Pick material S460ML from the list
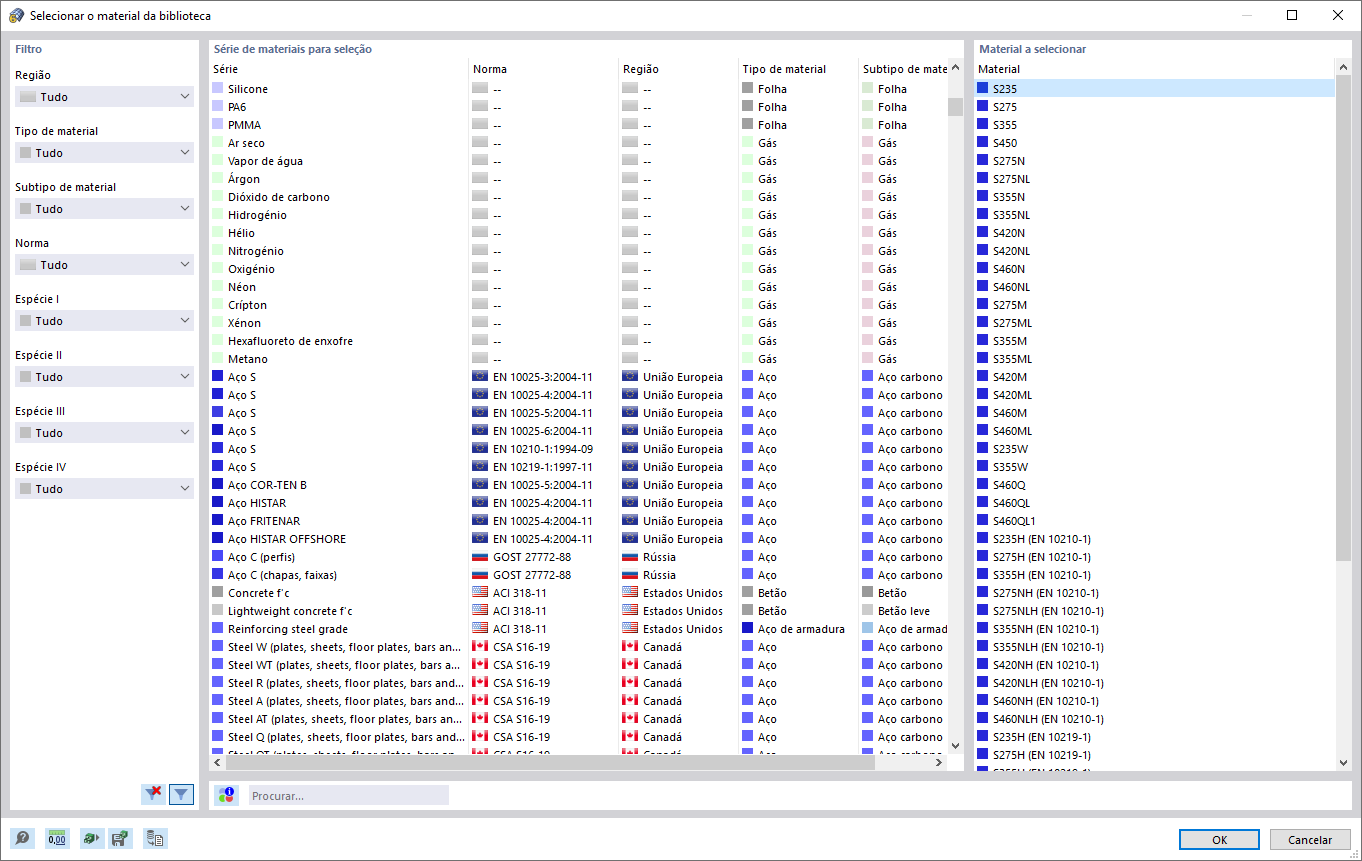The width and height of the screenshot is (1362, 861). (x=1155, y=431)
